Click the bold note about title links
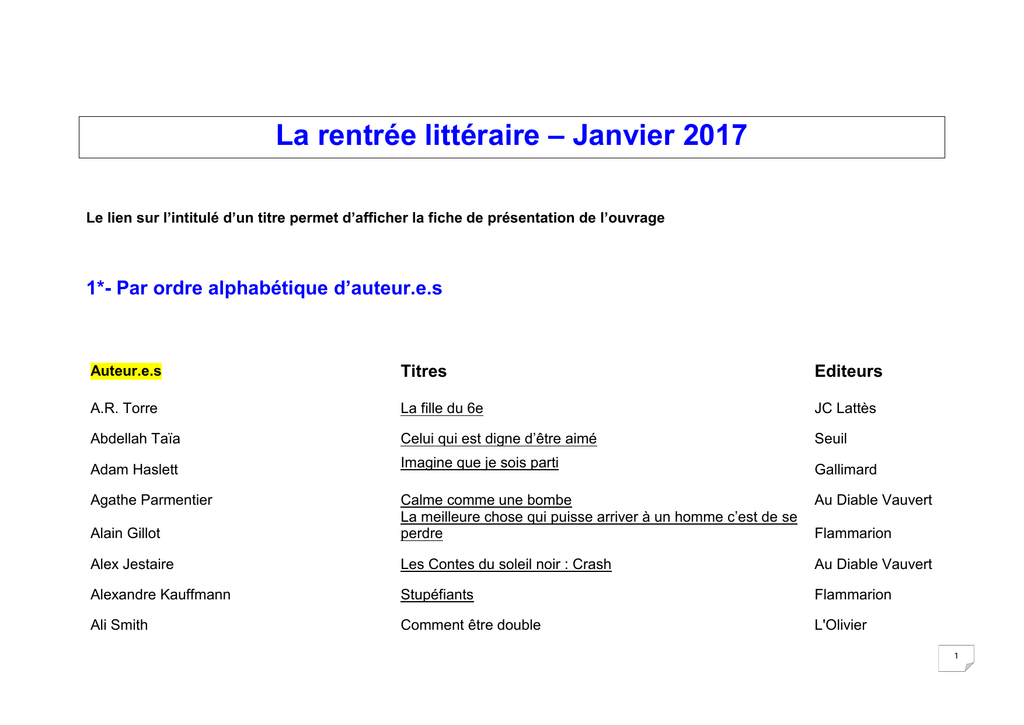The height and width of the screenshot is (725, 1024). [375, 218]
